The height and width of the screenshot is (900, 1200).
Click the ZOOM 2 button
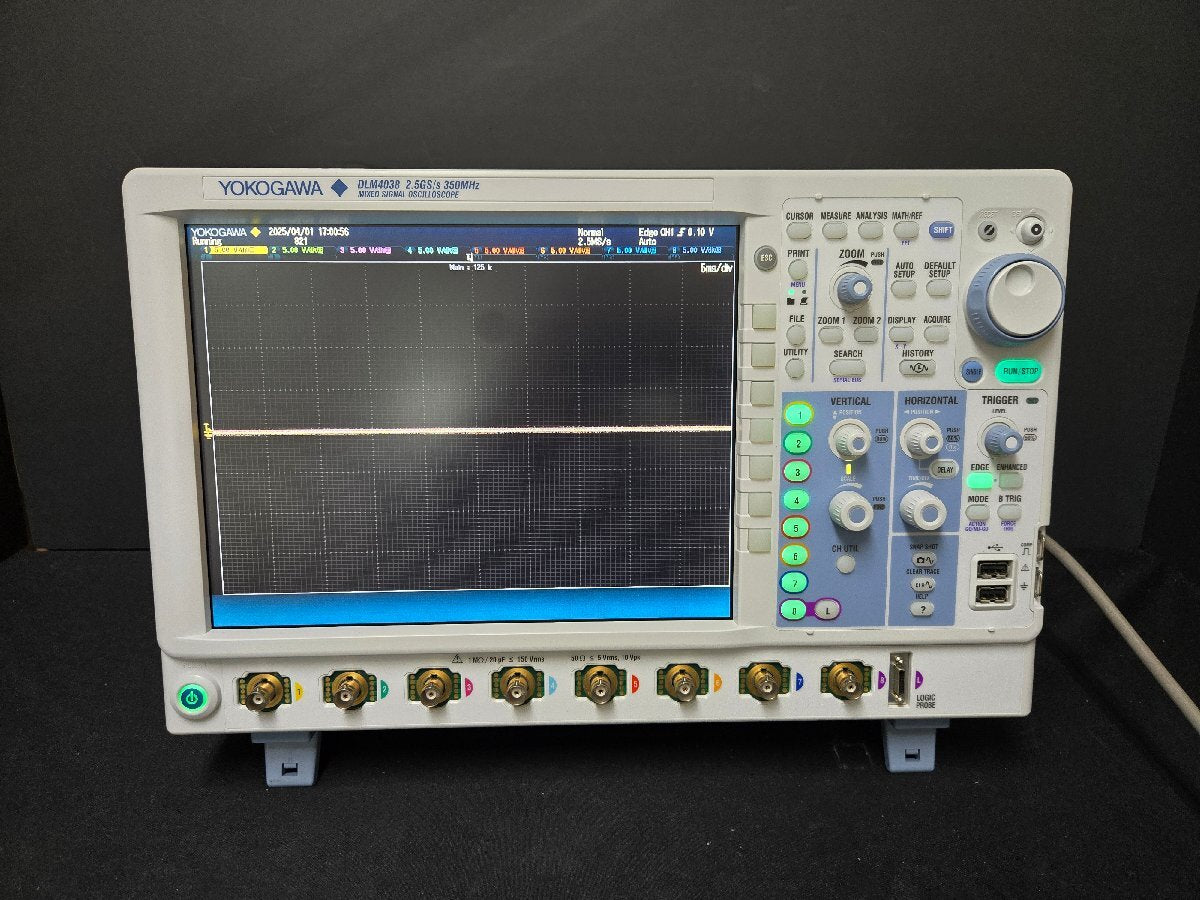tap(866, 334)
